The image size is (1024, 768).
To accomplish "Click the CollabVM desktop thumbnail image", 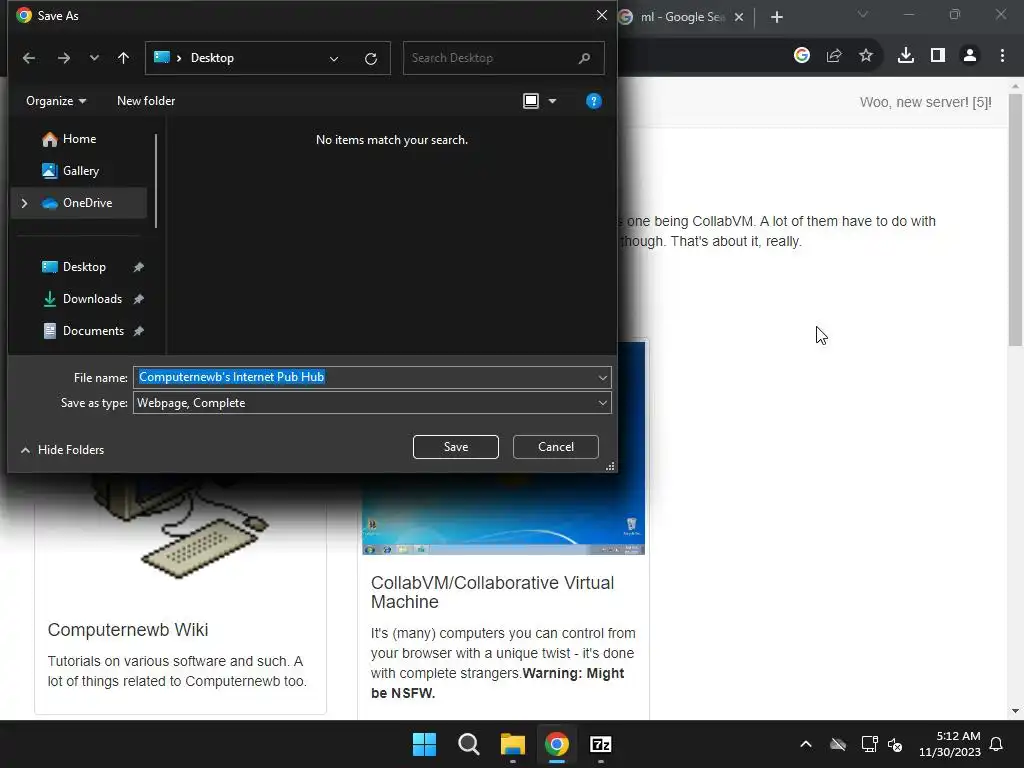I will (x=504, y=513).
